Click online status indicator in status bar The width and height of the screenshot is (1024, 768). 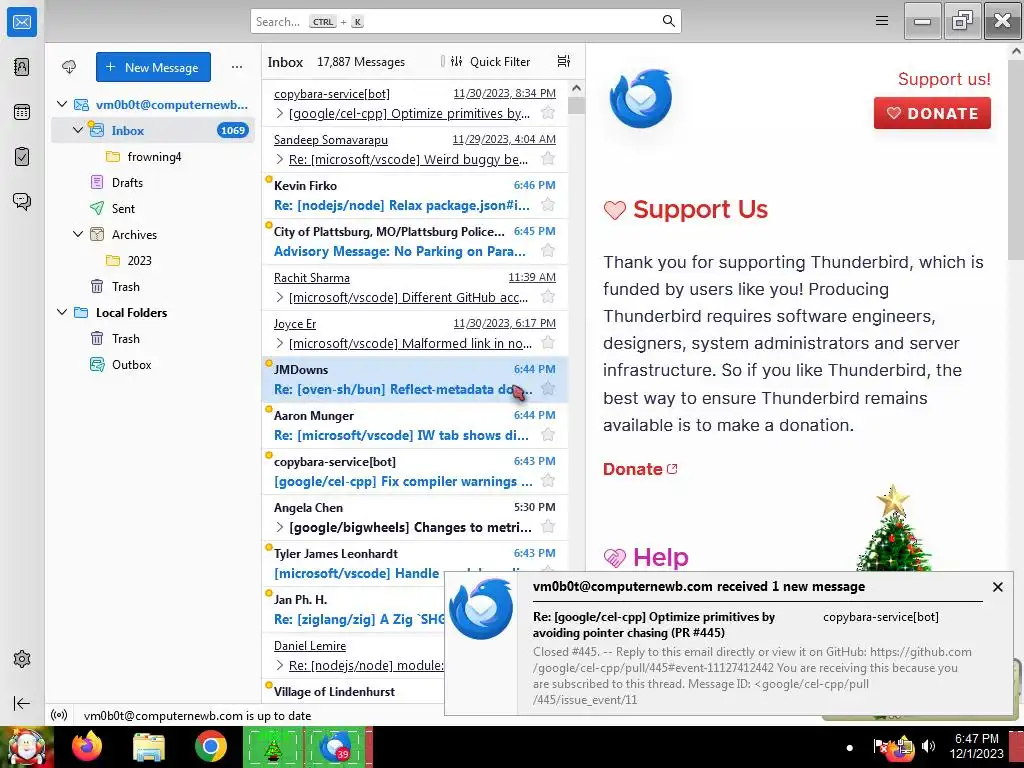click(x=59, y=715)
